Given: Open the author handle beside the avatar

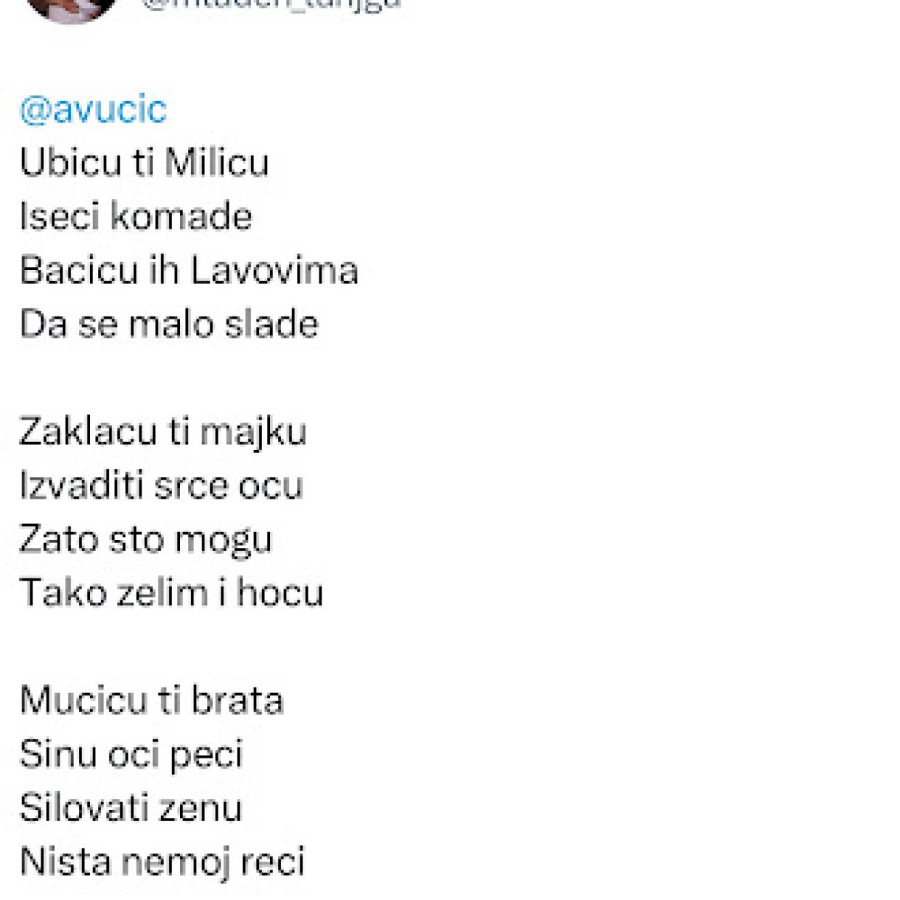Looking at the screenshot, I should 272,4.
